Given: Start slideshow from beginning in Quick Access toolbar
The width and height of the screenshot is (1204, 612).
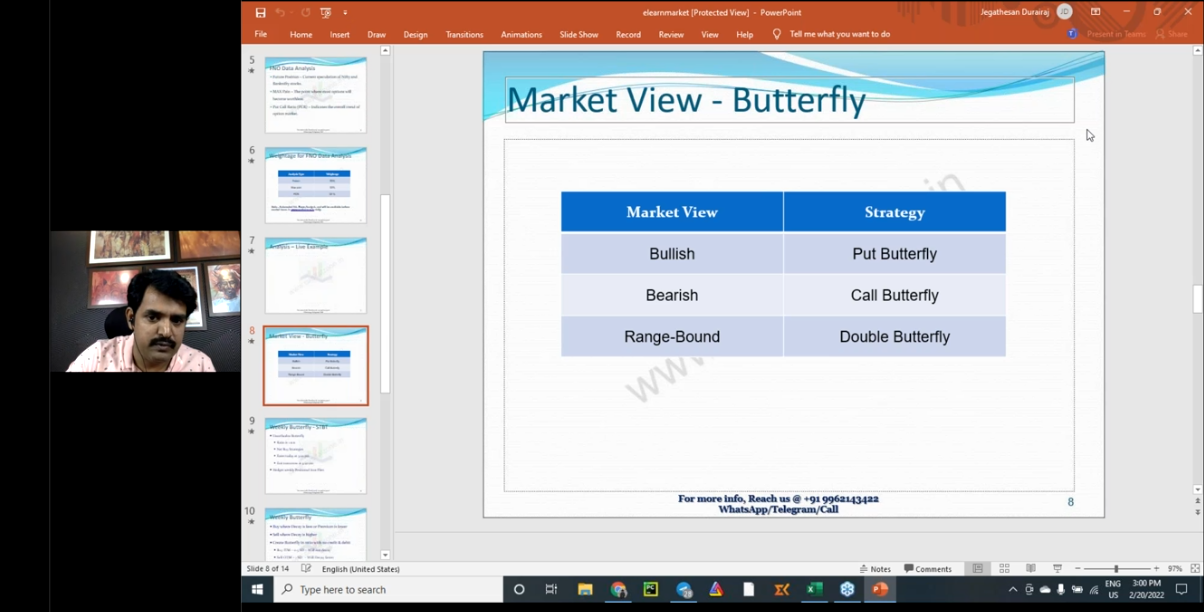Looking at the screenshot, I should click(326, 12).
